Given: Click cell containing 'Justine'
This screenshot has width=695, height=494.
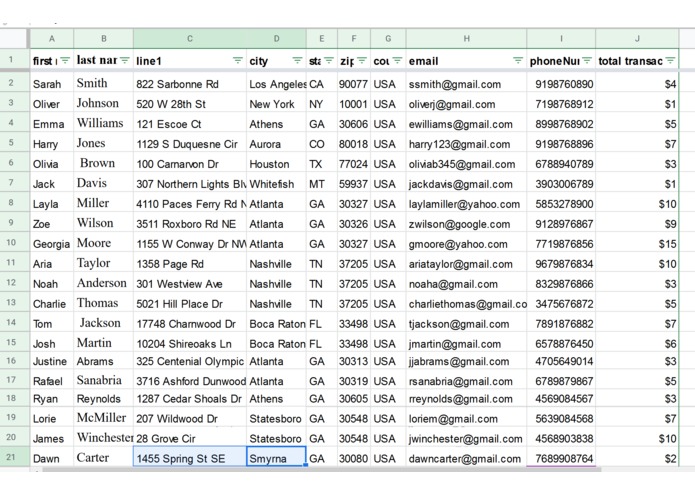Looking at the screenshot, I should [52, 361].
